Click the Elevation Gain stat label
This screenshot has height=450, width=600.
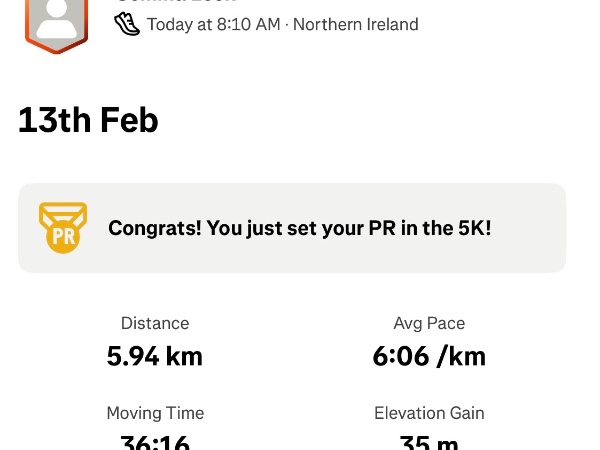tap(429, 413)
